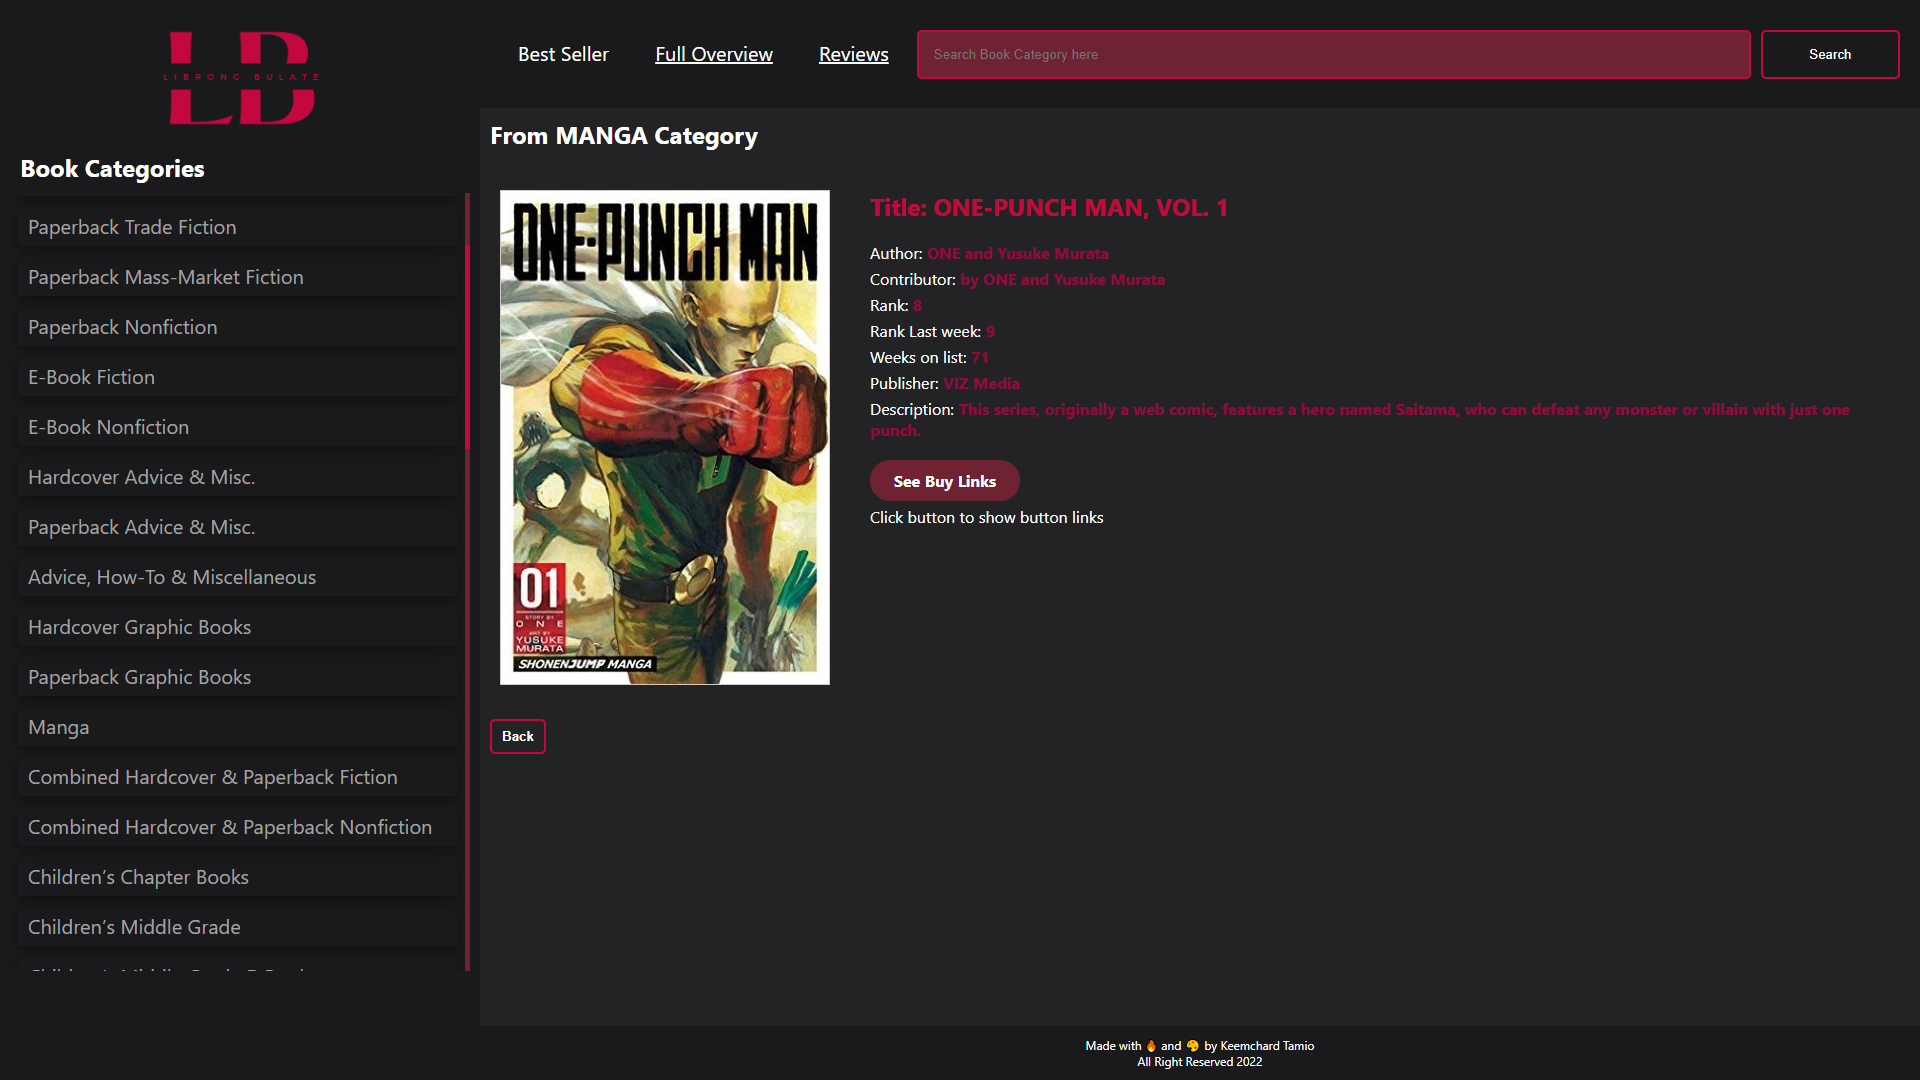Select E-Book Fiction category
Image resolution: width=1920 pixels, height=1080 pixels.
pyautogui.click(x=236, y=376)
